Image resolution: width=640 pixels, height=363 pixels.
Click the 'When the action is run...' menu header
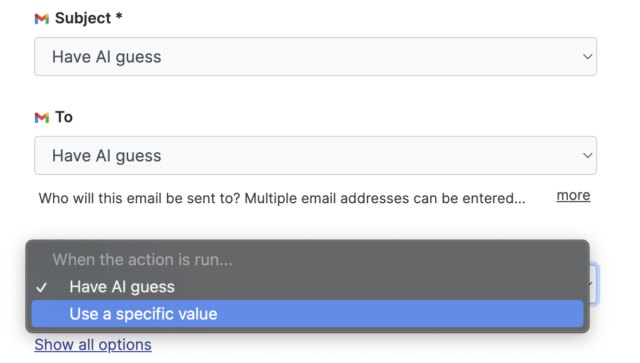[142, 260]
